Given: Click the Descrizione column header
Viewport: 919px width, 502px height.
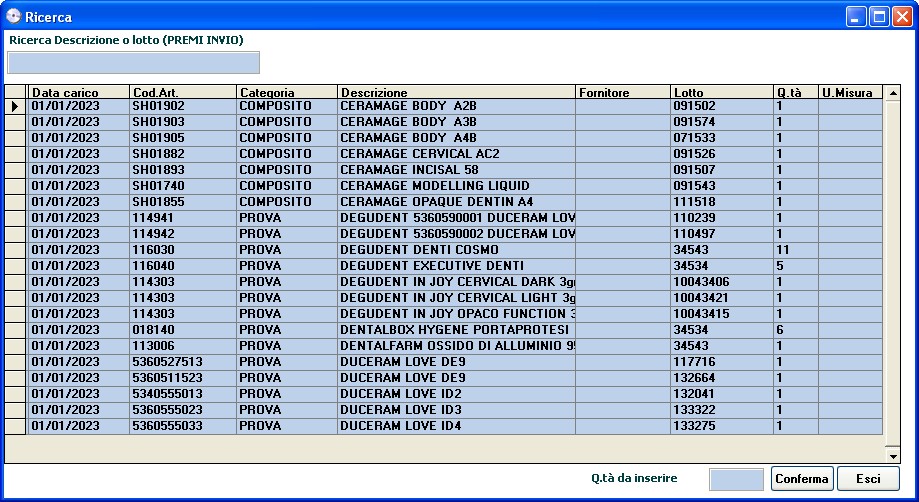Looking at the screenshot, I should [457, 92].
